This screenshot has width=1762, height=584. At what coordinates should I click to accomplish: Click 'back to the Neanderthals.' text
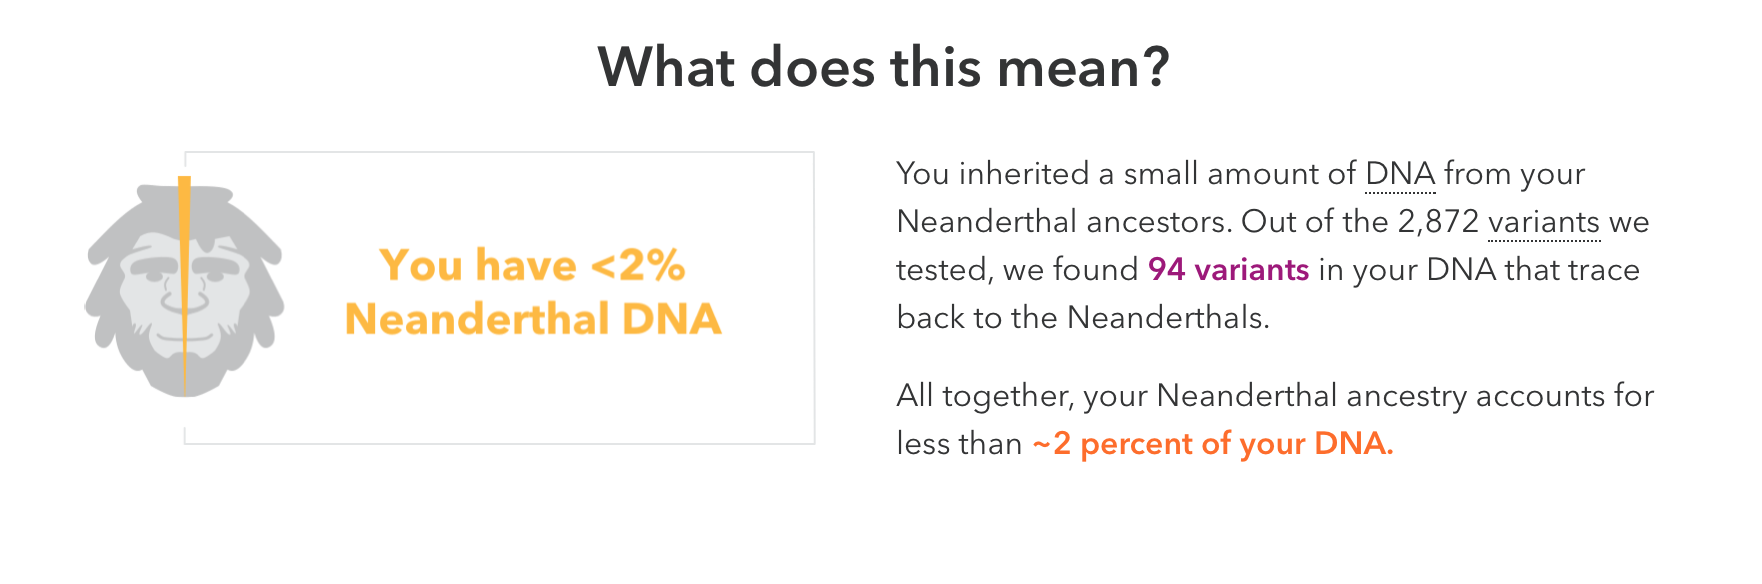(1083, 318)
